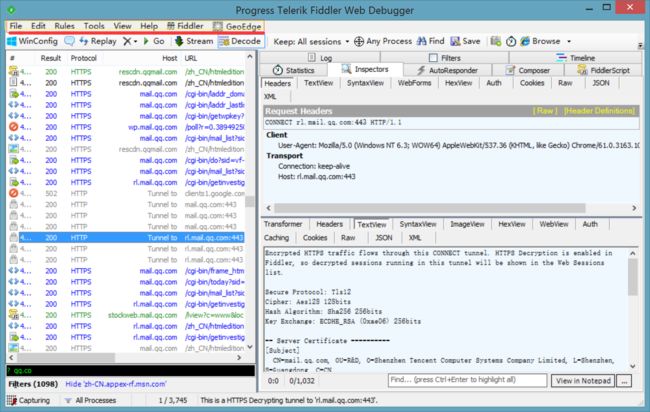The width and height of the screenshot is (650, 412).
Task: Click the toolbar overflow arrow at far right
Action: (640, 45)
